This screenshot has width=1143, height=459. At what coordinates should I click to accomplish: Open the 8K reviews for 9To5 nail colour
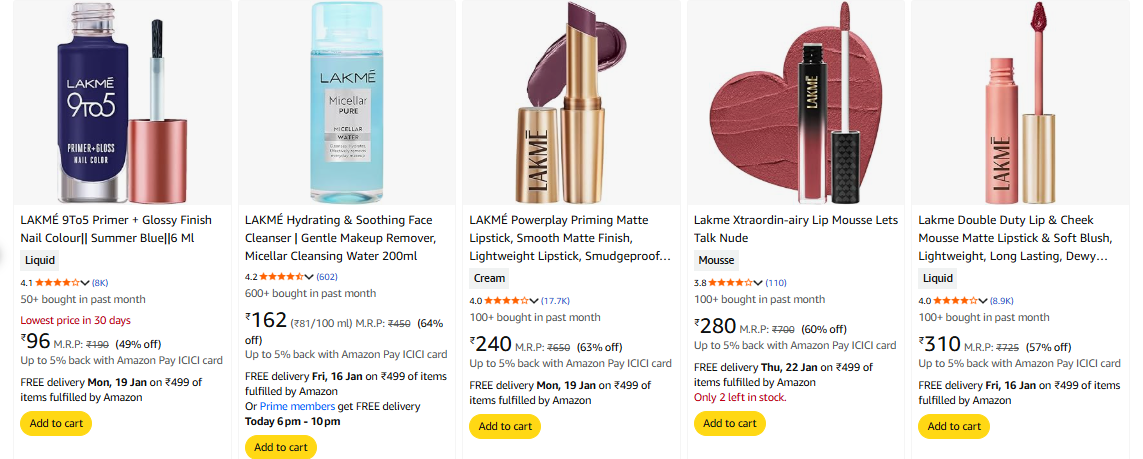pyautogui.click(x=100, y=283)
